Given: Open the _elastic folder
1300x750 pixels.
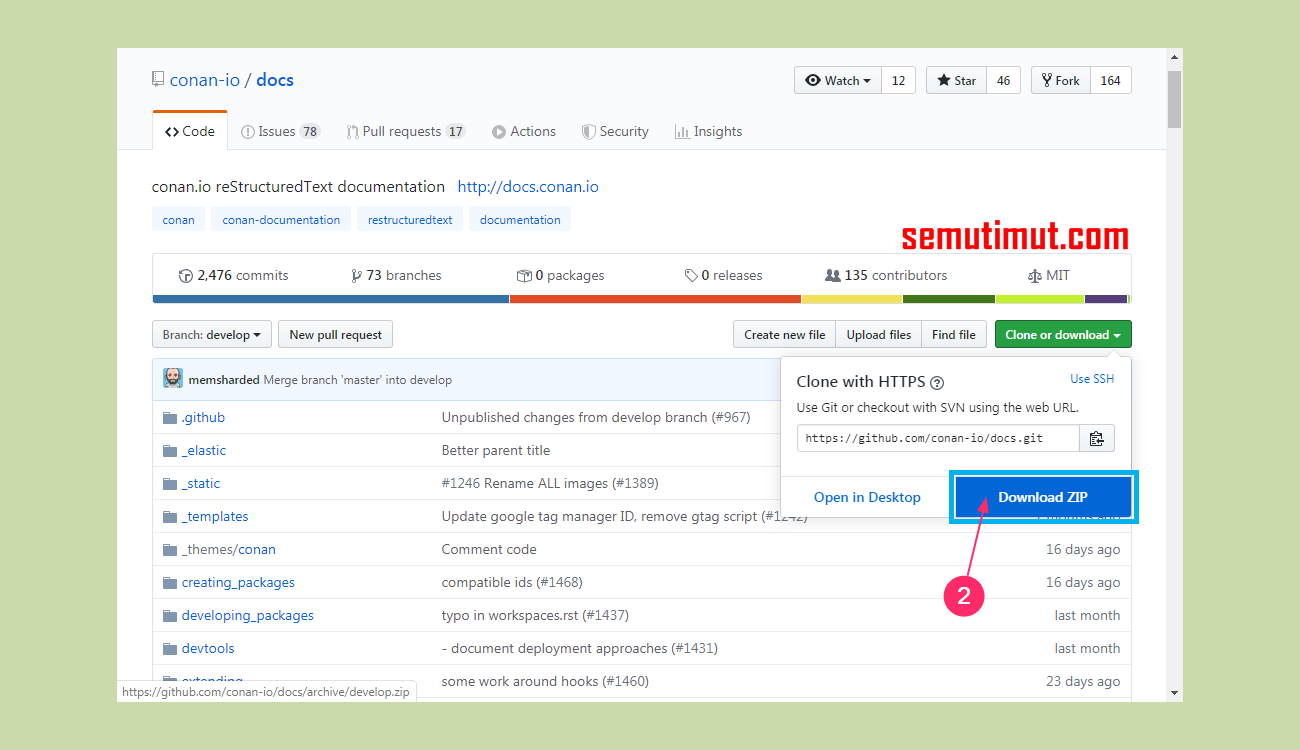Looking at the screenshot, I should coord(204,450).
